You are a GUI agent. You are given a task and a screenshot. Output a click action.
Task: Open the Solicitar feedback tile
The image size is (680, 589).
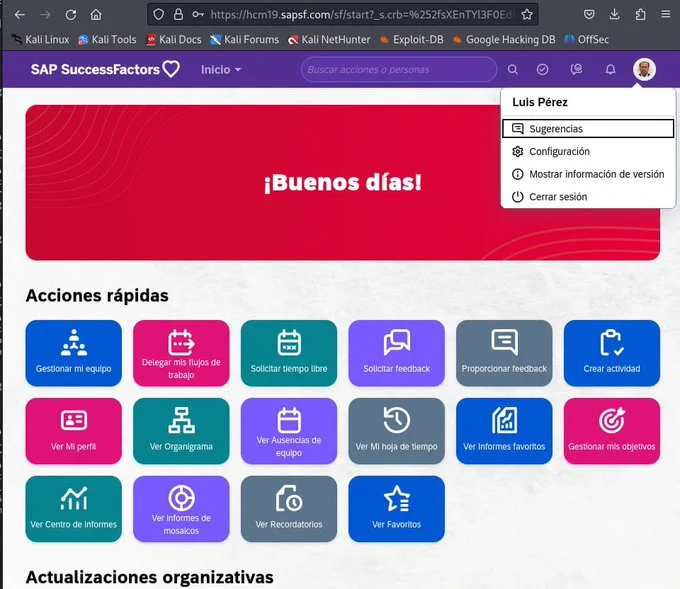396,353
